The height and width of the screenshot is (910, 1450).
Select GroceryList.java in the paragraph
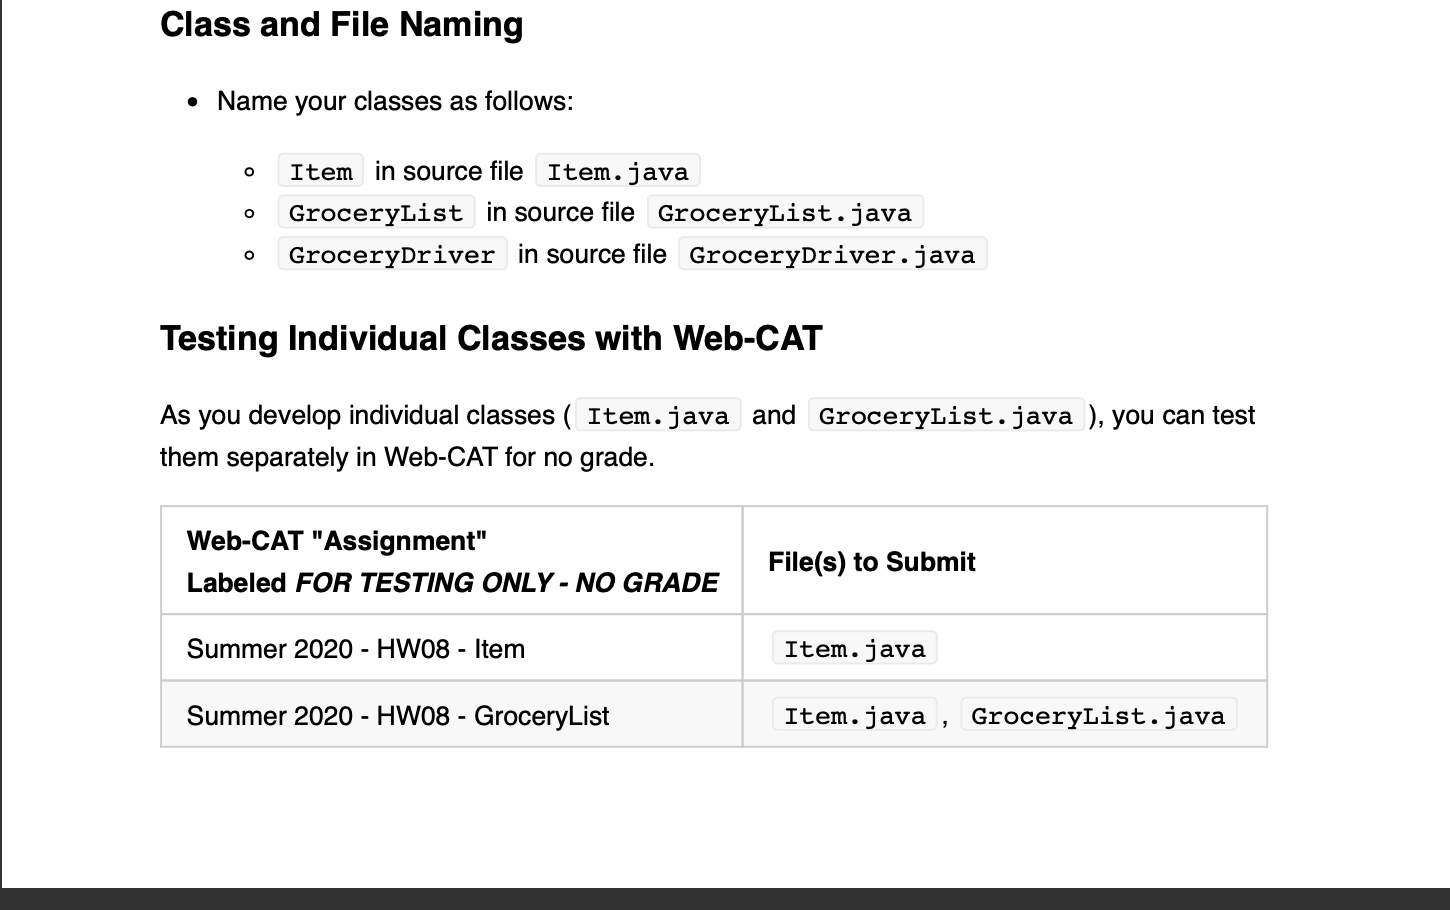coord(945,415)
